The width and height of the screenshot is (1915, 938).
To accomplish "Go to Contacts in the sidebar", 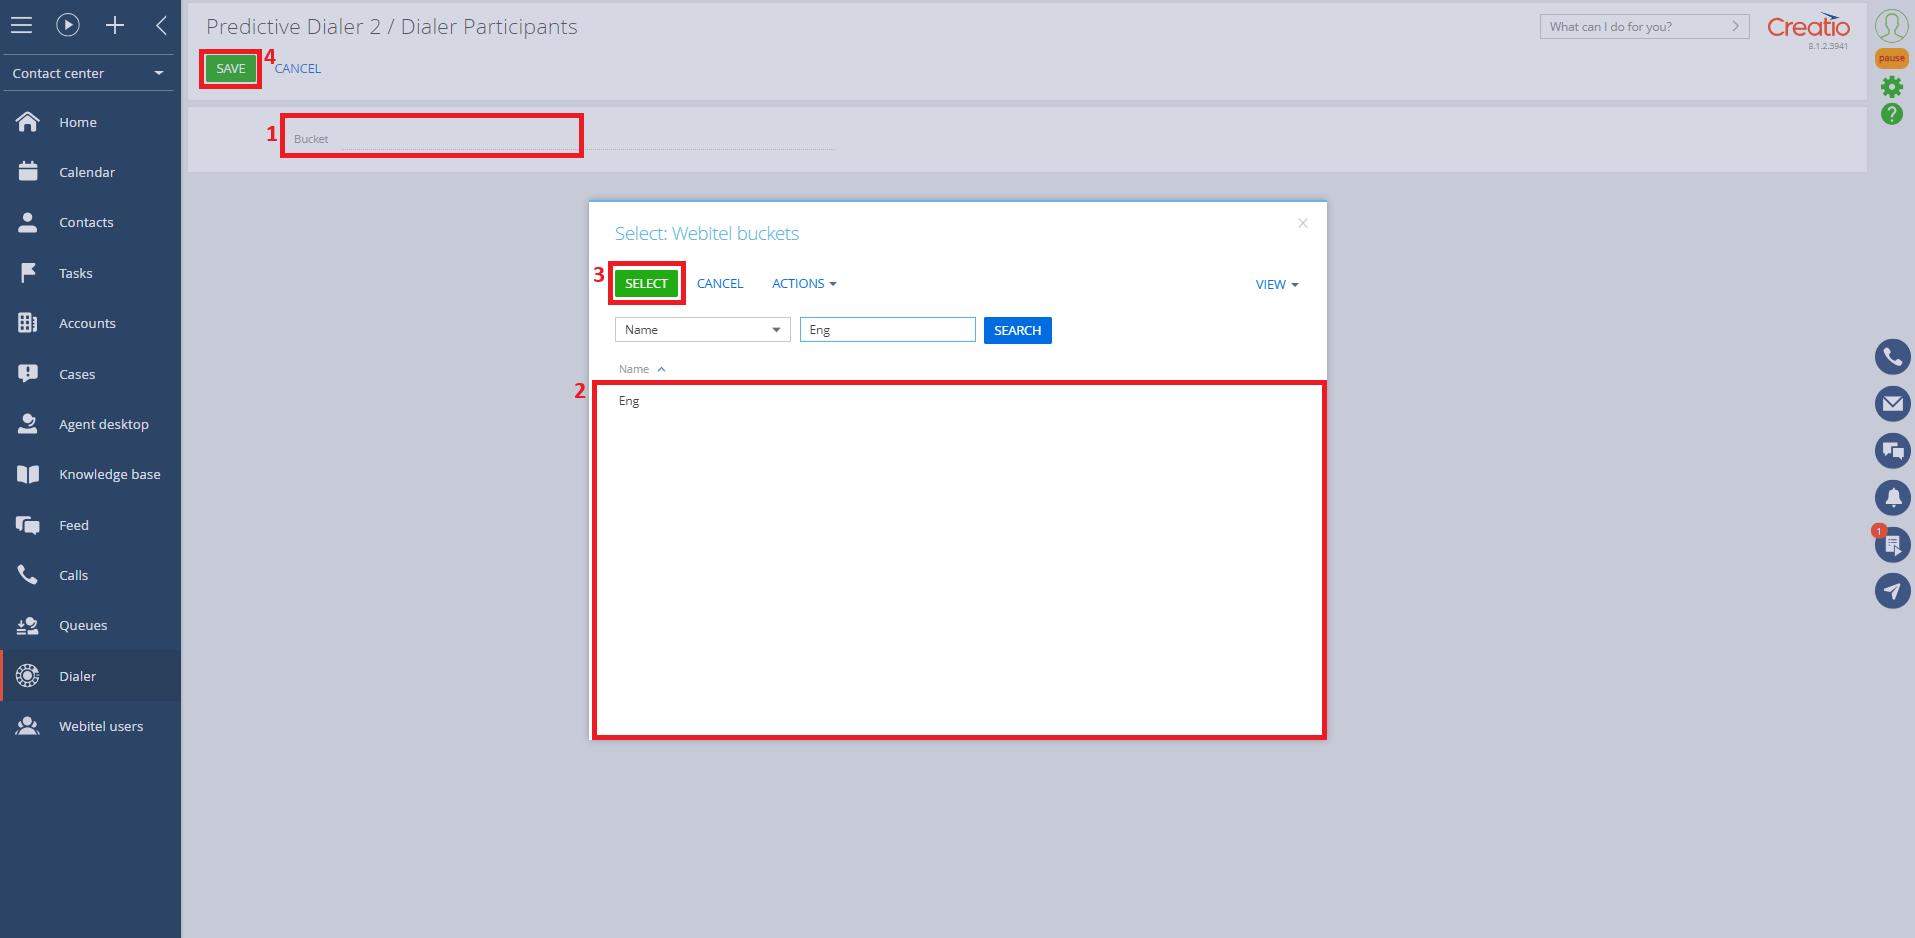I will click(86, 223).
